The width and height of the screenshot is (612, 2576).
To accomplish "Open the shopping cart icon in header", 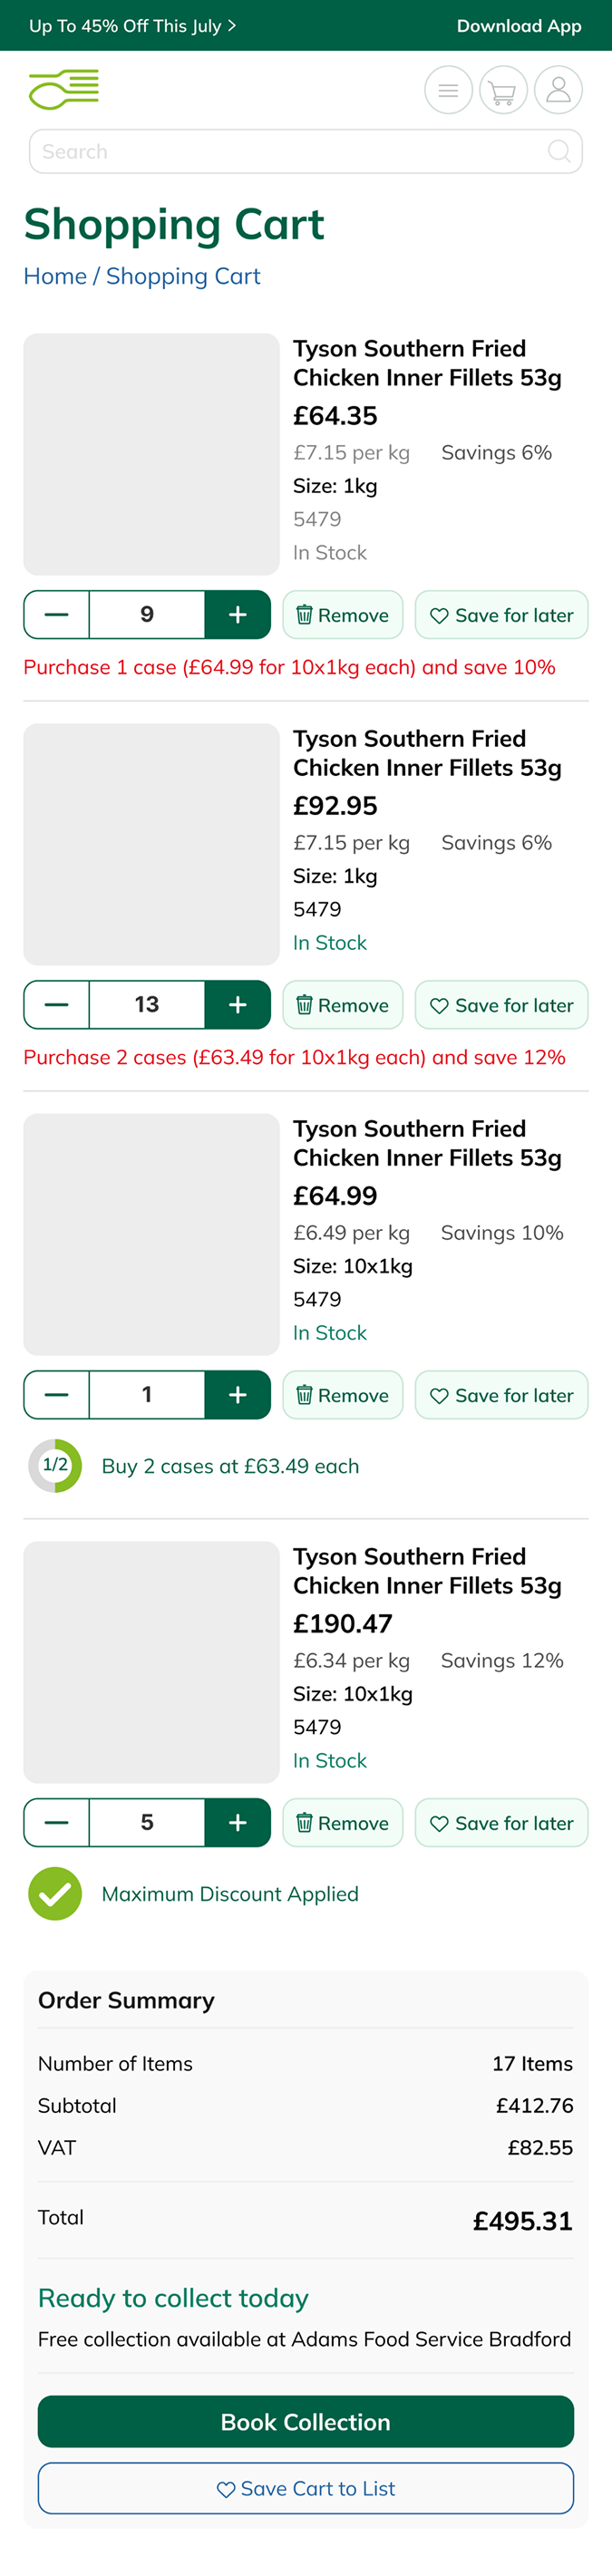I will coord(503,91).
